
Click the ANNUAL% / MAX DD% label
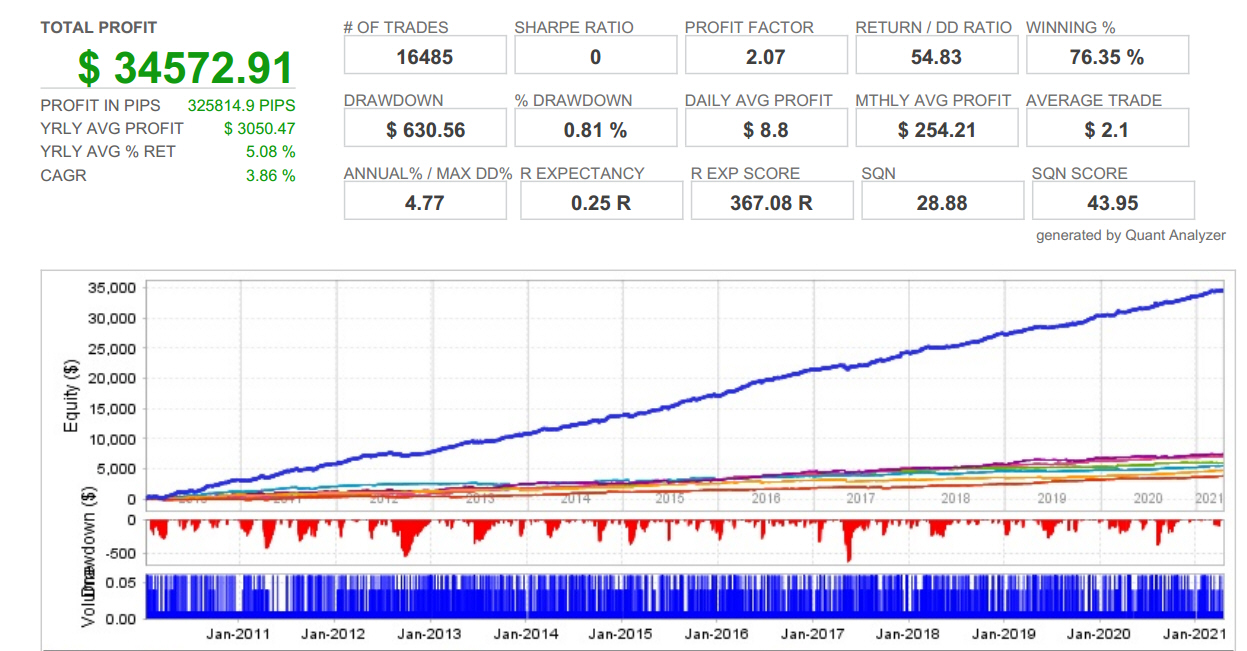(428, 174)
